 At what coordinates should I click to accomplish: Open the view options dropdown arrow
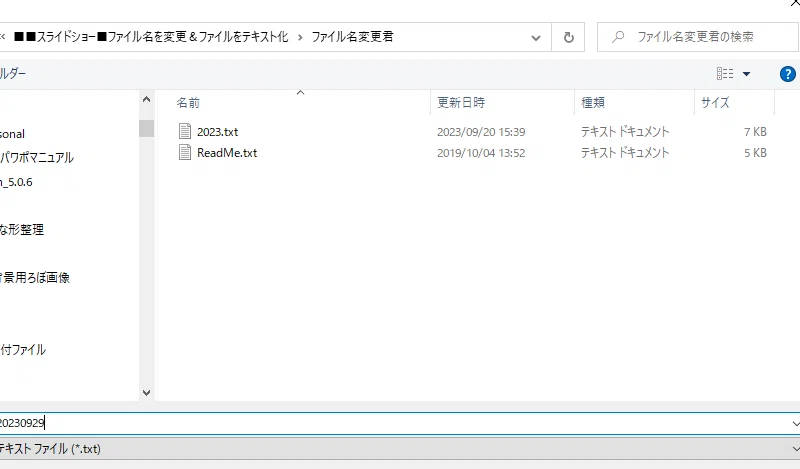tap(746, 74)
